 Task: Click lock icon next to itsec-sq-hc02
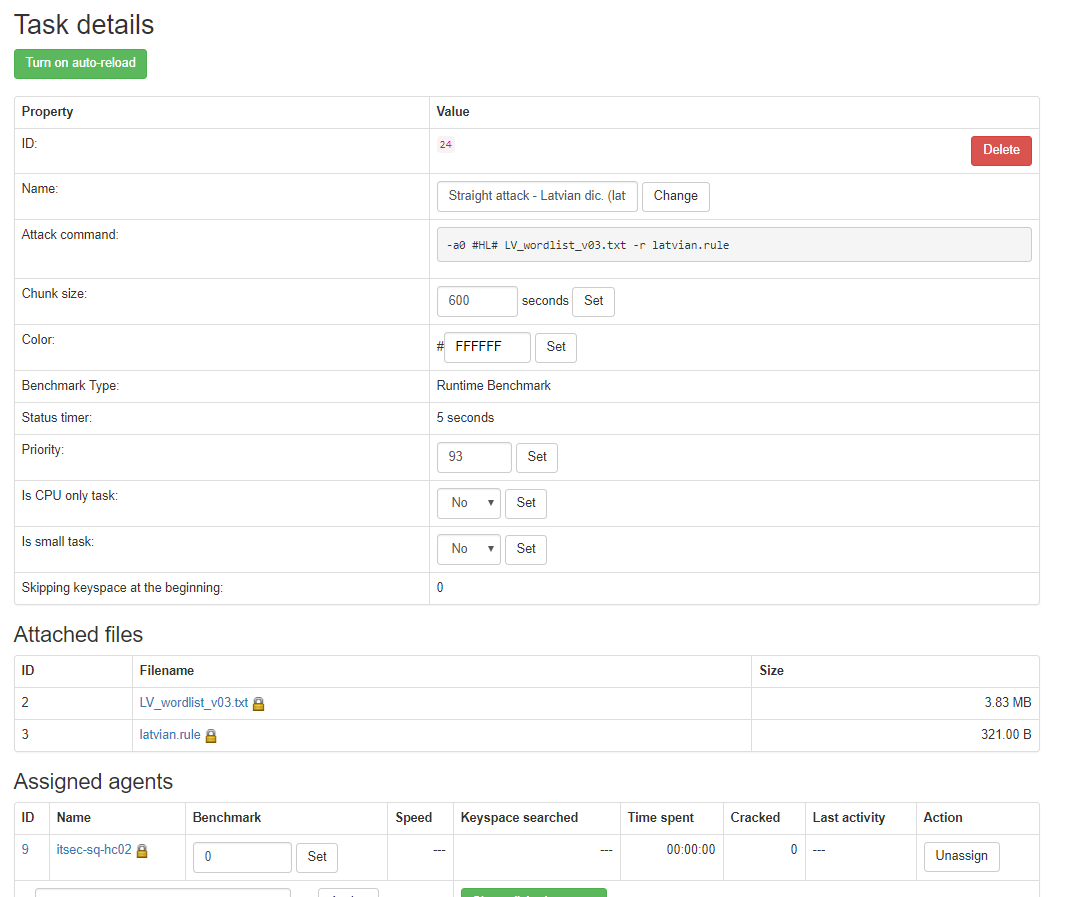click(142, 851)
